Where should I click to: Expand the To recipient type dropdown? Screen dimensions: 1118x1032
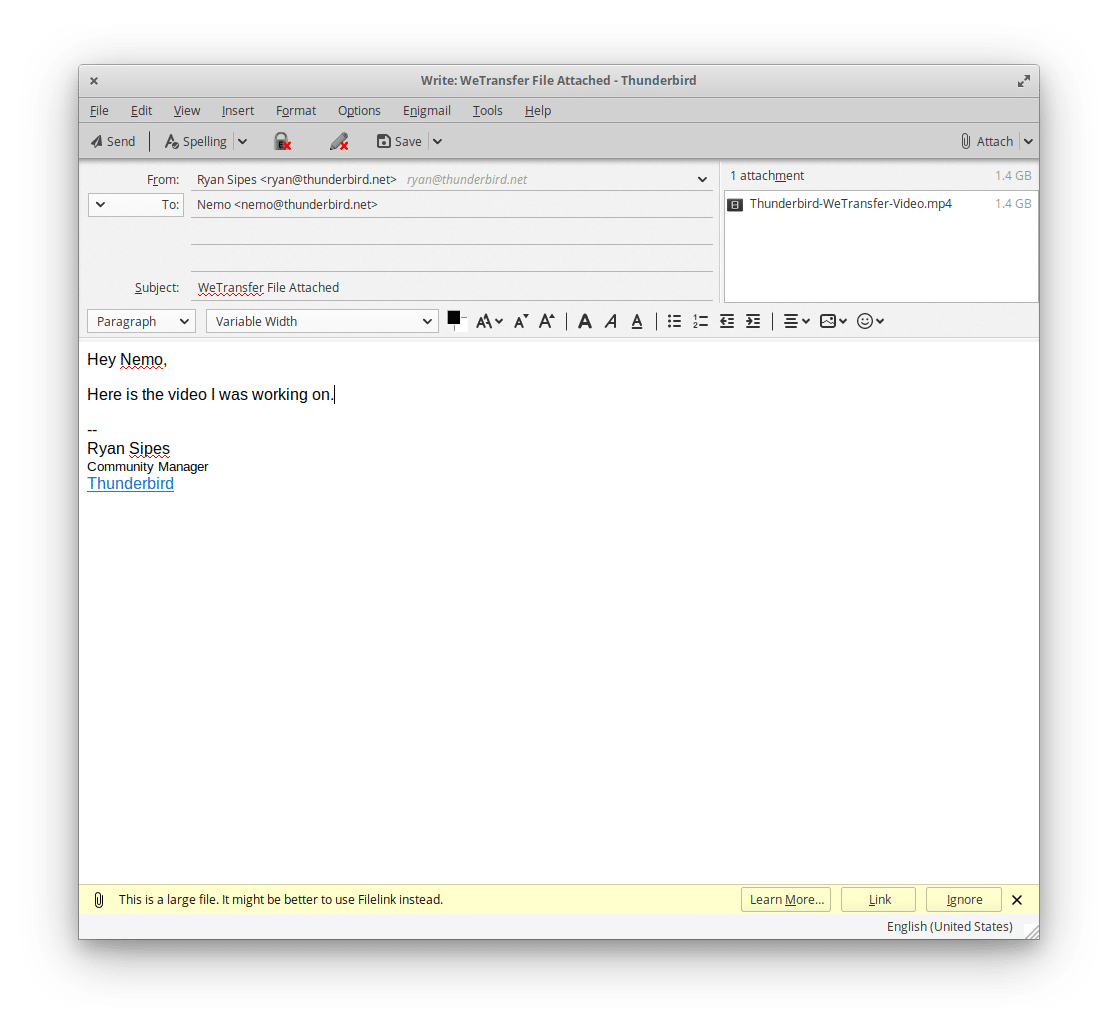pyautogui.click(x=104, y=204)
